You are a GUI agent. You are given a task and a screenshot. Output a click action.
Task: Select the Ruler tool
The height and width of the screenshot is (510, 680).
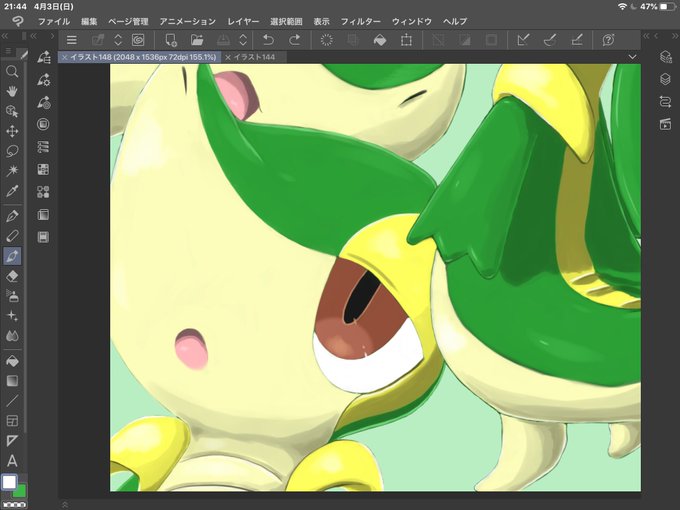tap(12, 441)
